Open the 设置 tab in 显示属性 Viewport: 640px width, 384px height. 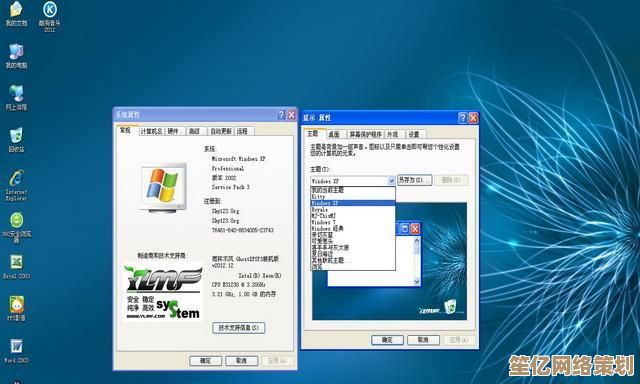414,134
